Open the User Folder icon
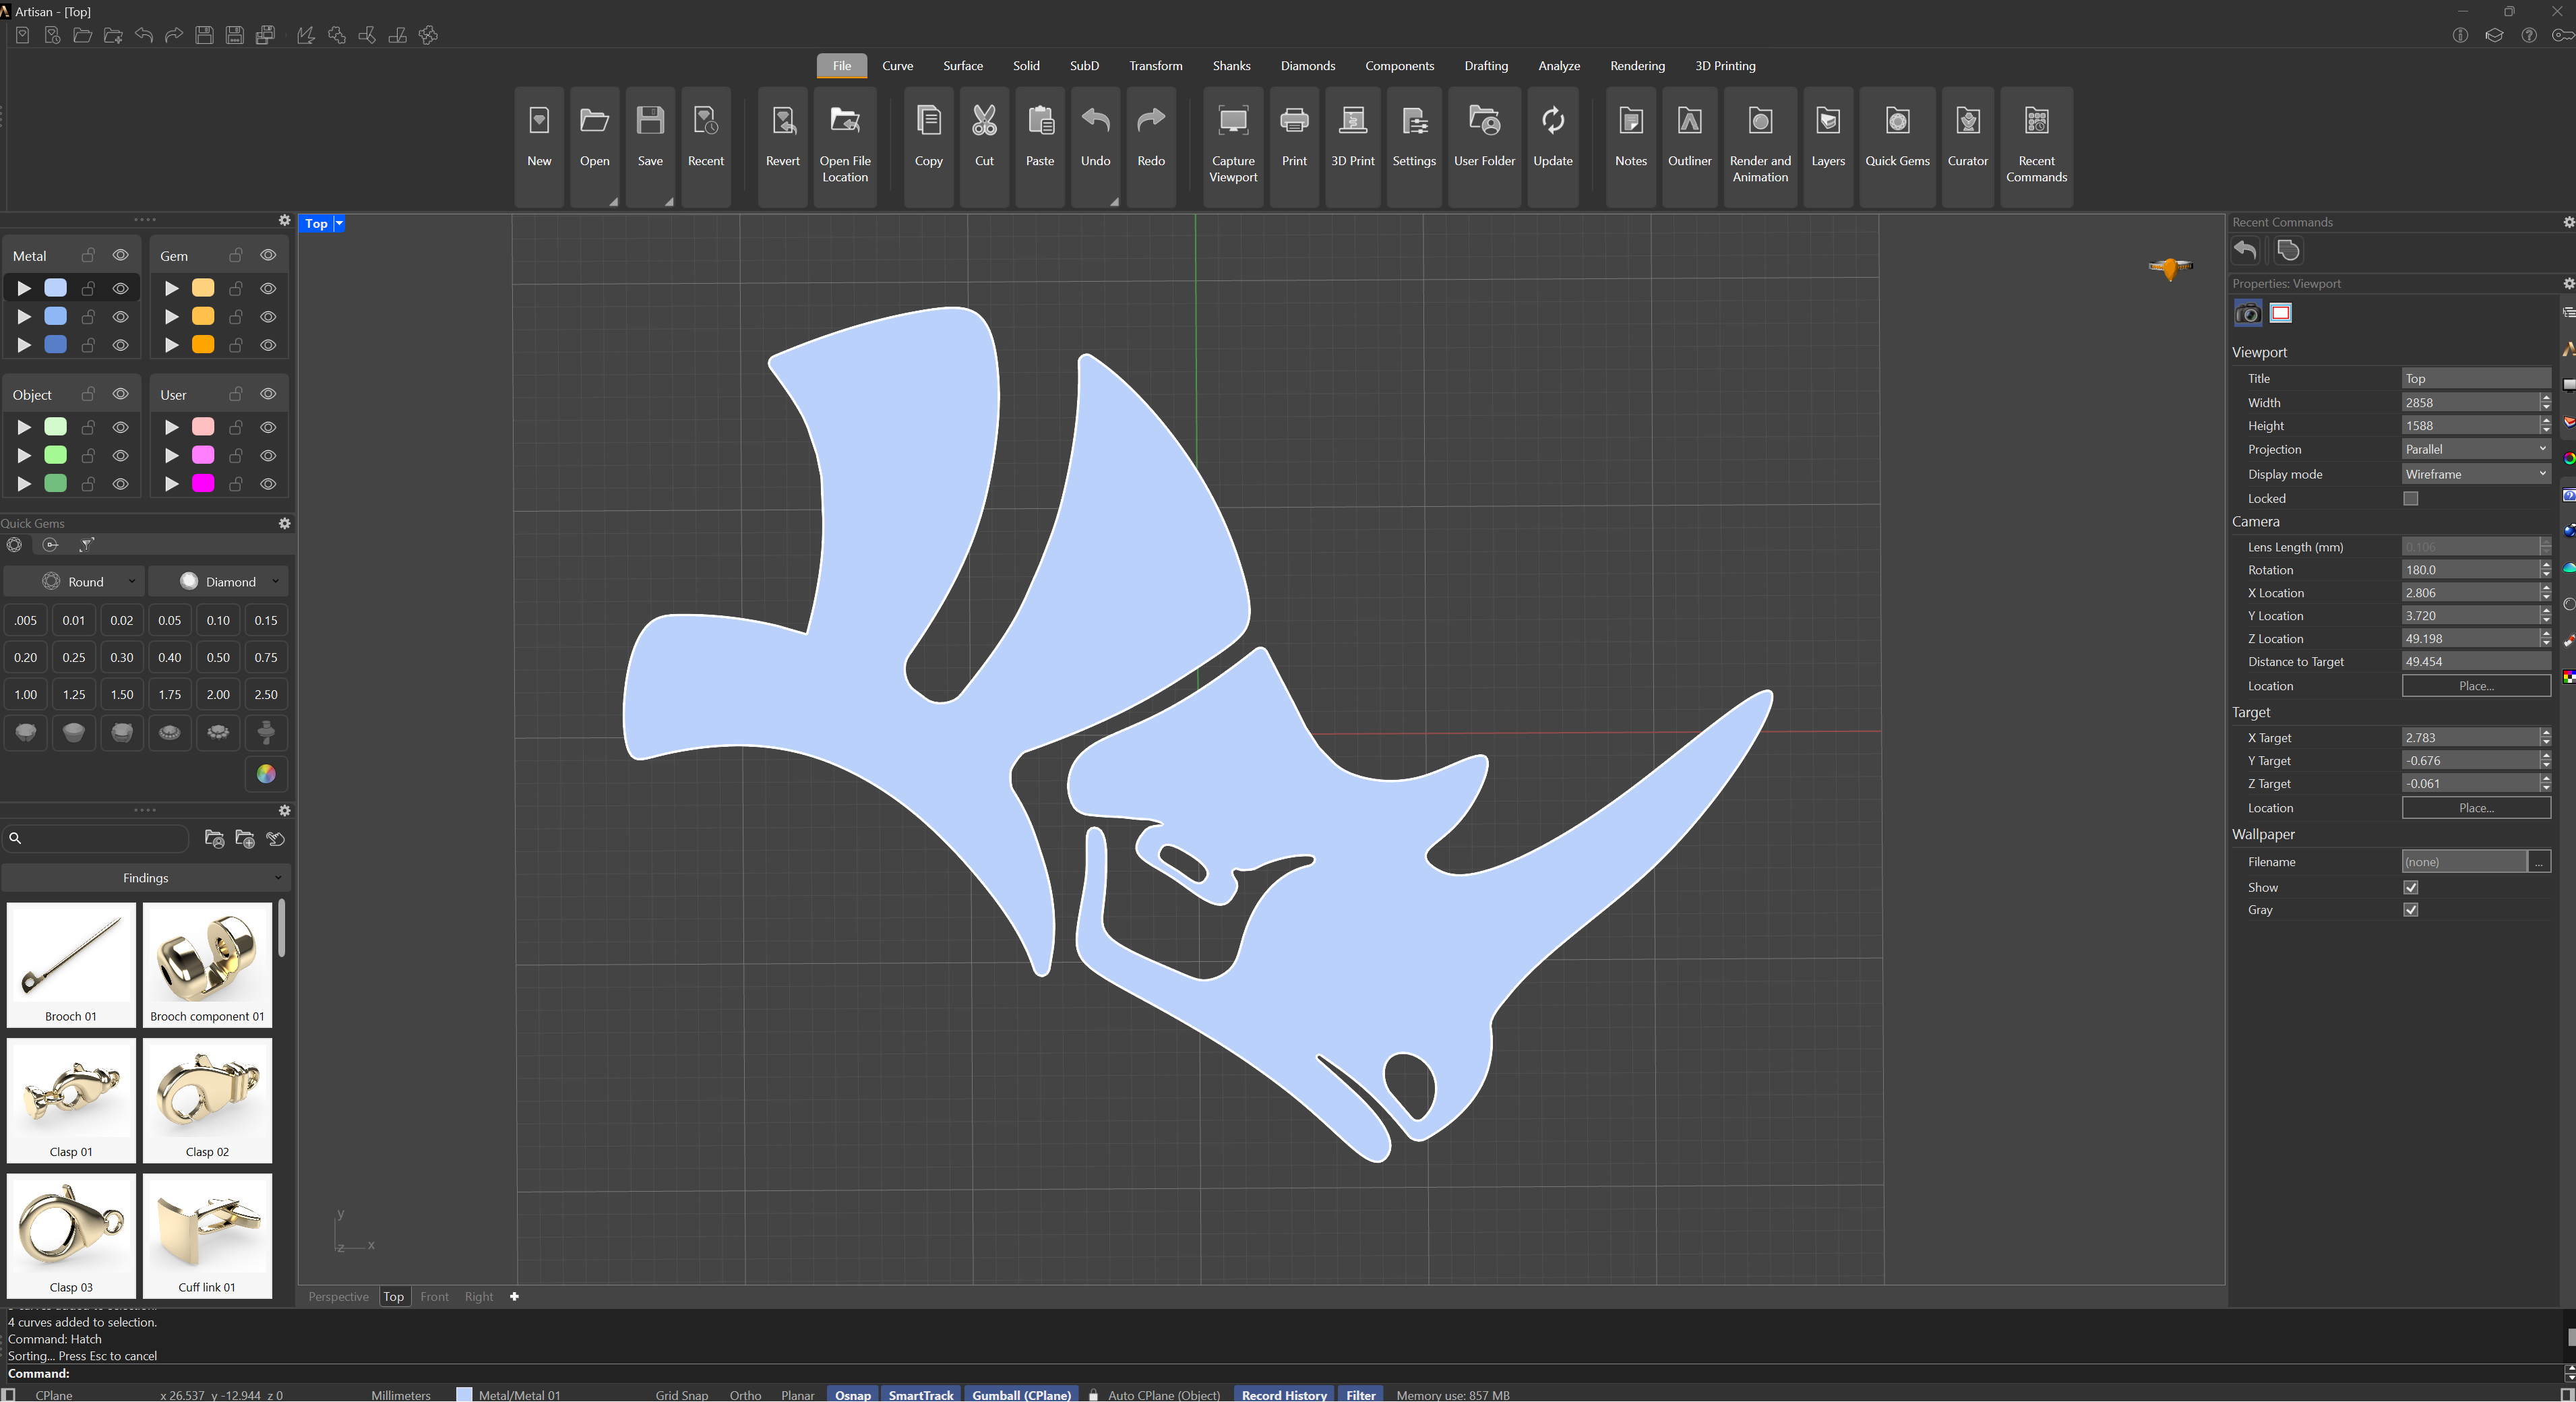Image resolution: width=2576 pixels, height=1402 pixels. pyautogui.click(x=1484, y=122)
